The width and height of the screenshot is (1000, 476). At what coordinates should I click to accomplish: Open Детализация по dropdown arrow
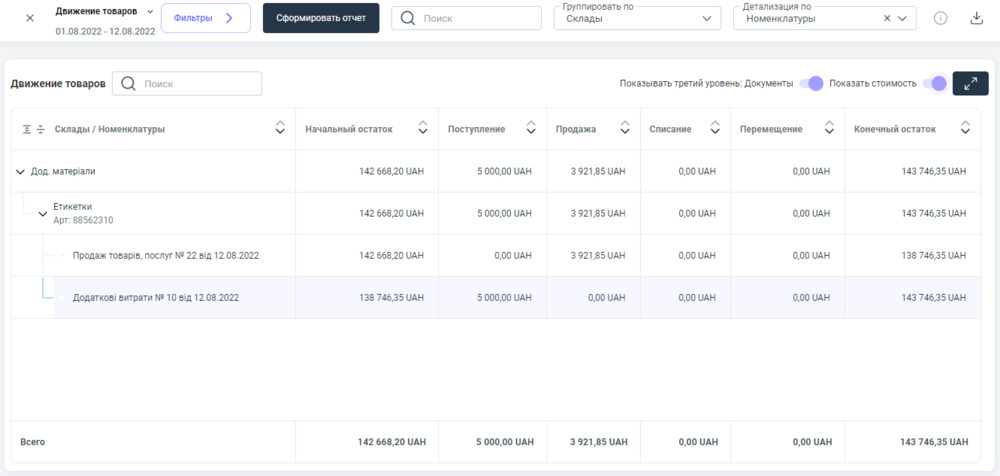tap(903, 18)
